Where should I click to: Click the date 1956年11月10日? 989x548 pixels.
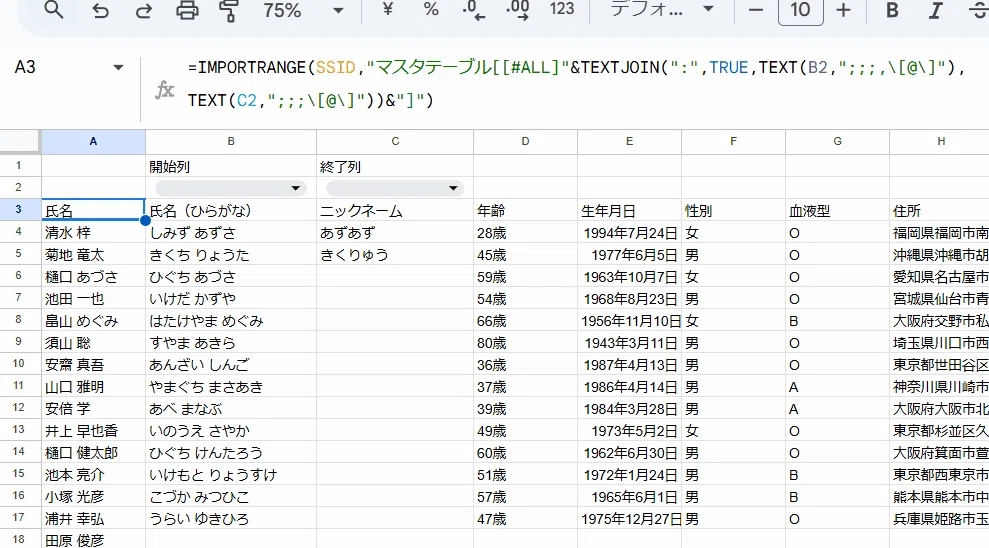coord(629,321)
